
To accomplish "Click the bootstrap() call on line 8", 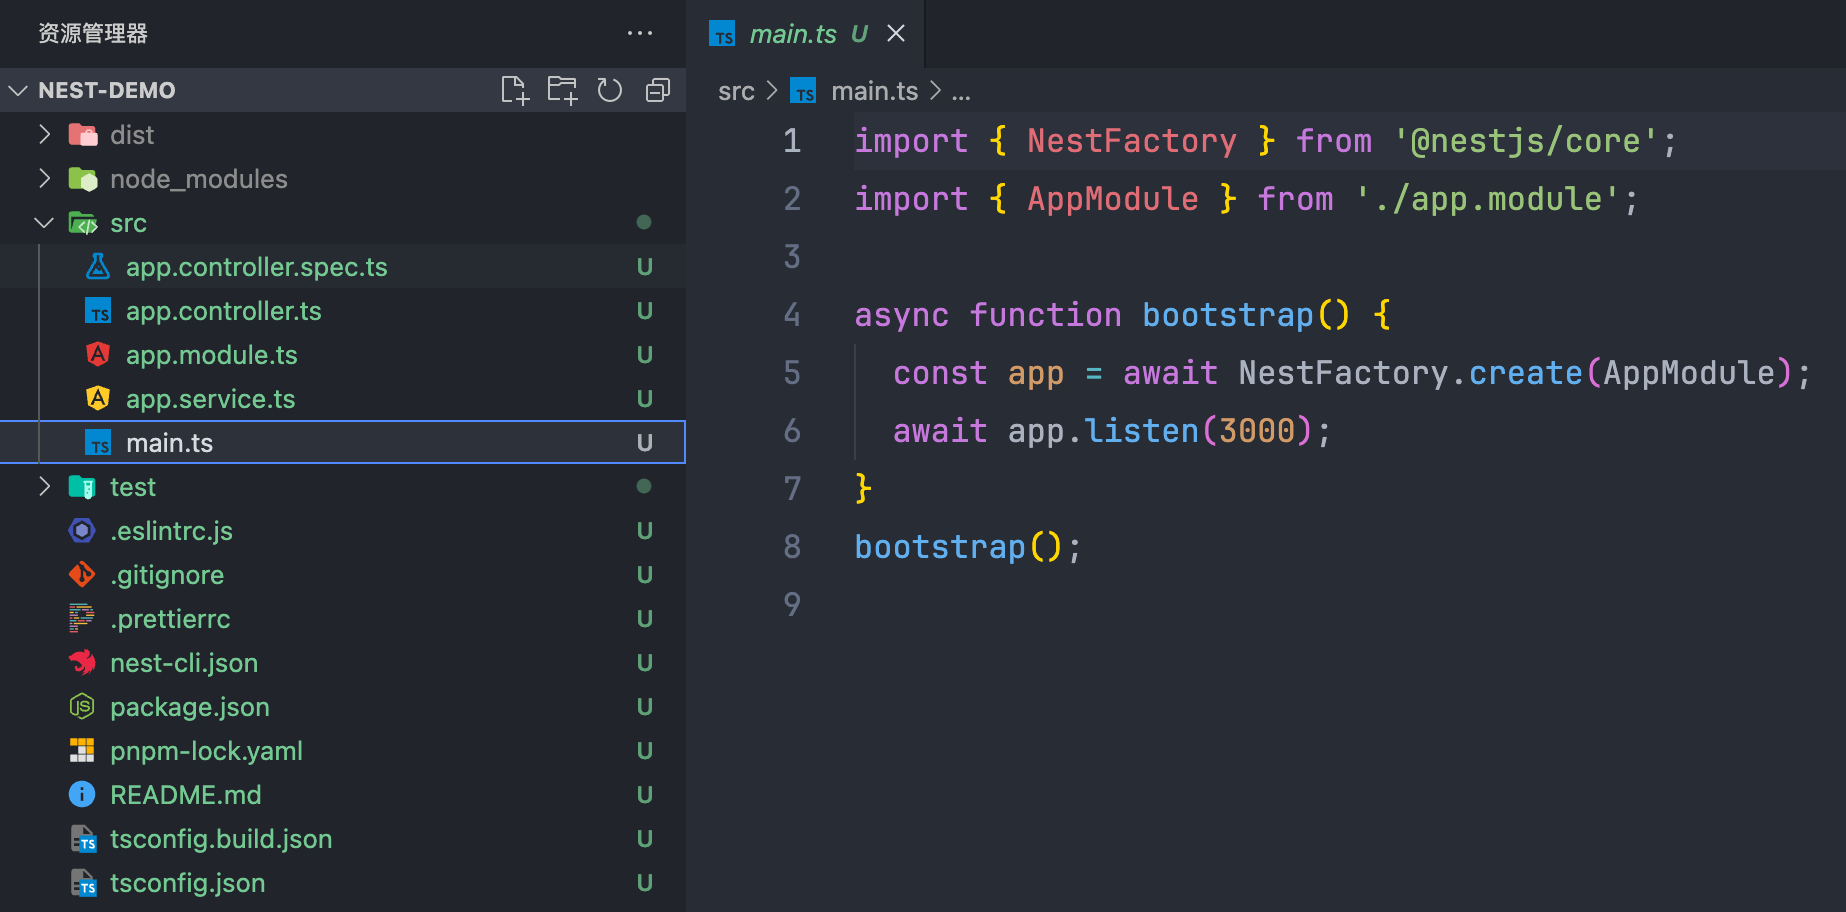I will coord(958,547).
